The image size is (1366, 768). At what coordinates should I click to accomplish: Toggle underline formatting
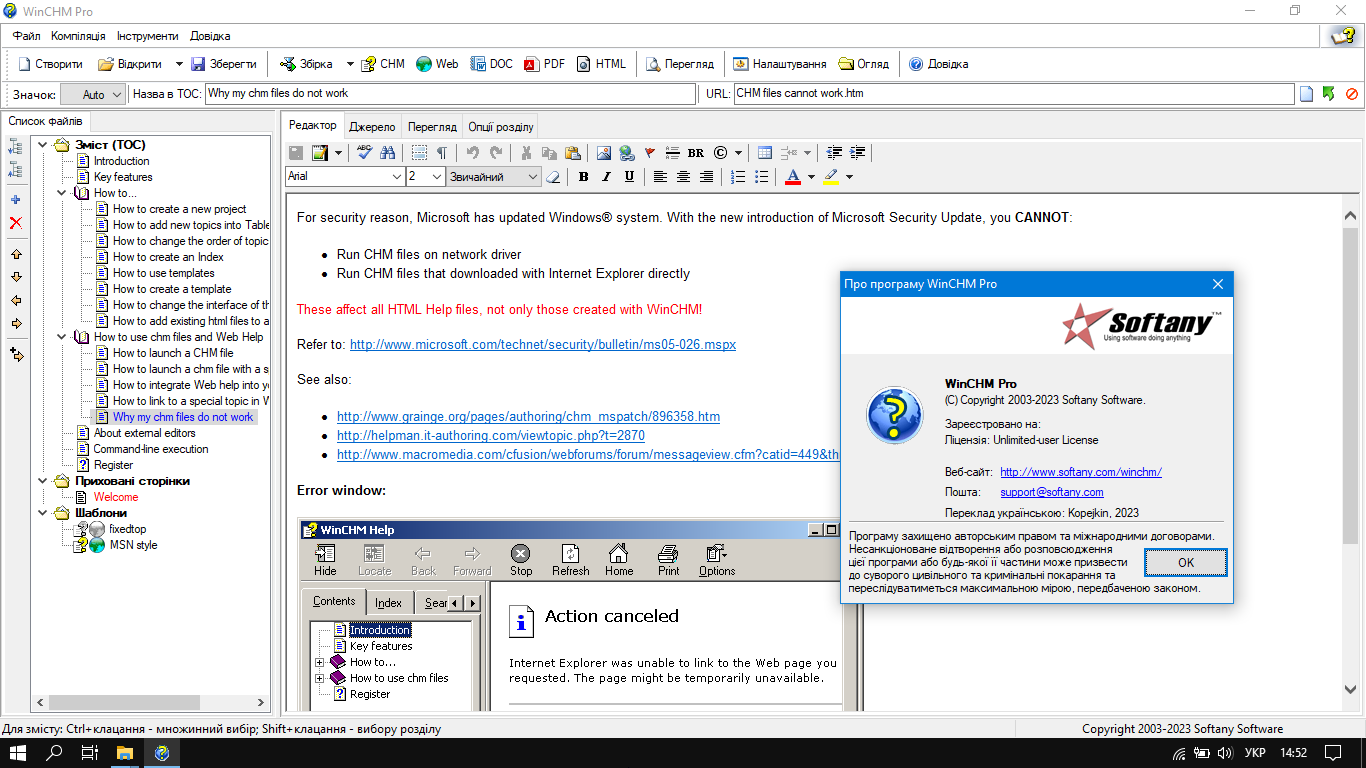(629, 177)
